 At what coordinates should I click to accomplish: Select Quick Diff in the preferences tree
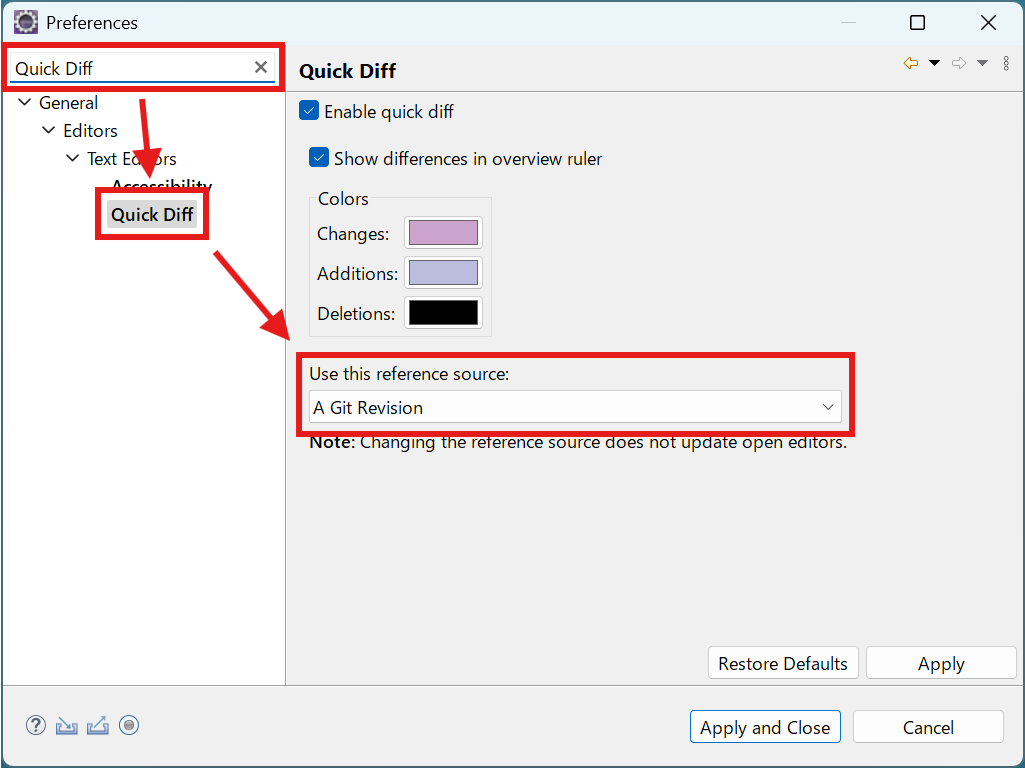click(x=152, y=214)
